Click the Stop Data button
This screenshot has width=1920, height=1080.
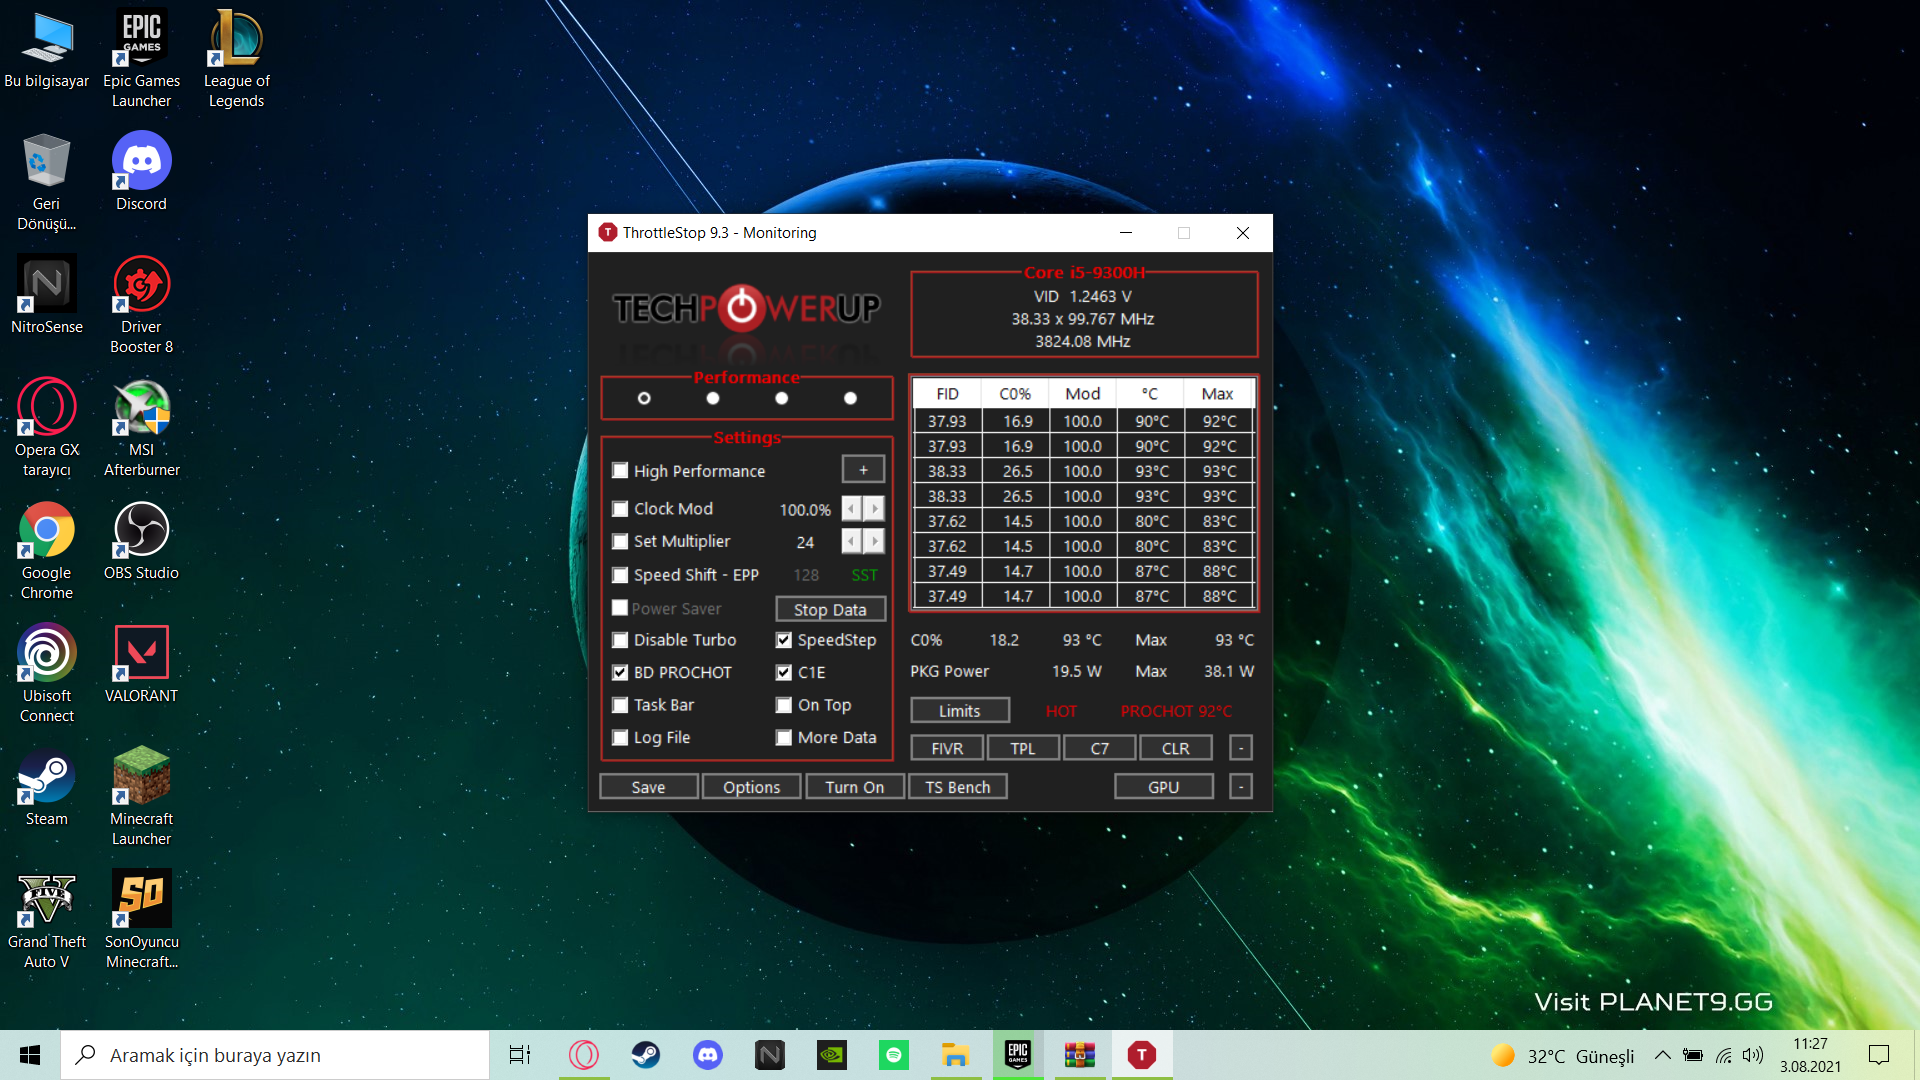(x=830, y=609)
